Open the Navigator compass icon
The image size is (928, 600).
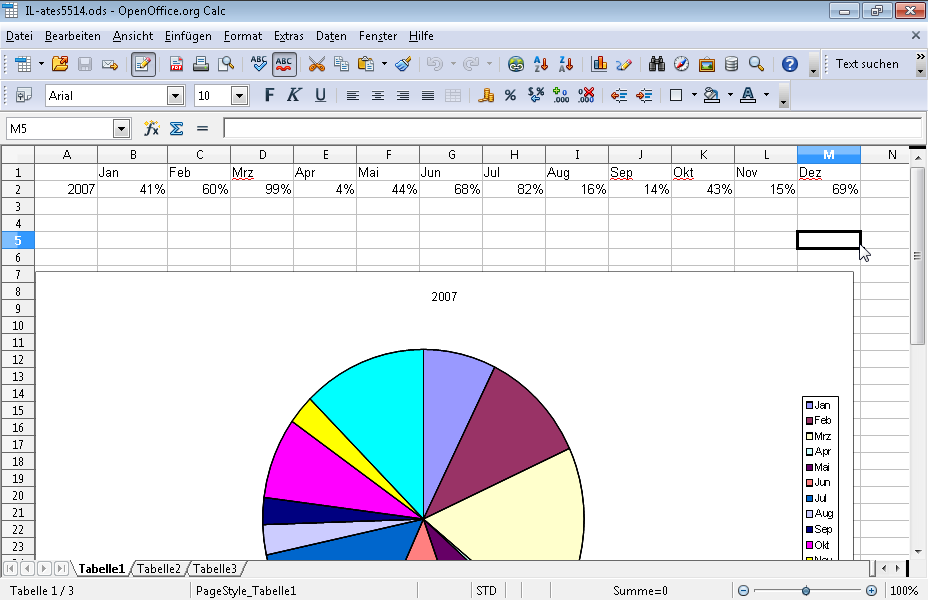tap(681, 64)
